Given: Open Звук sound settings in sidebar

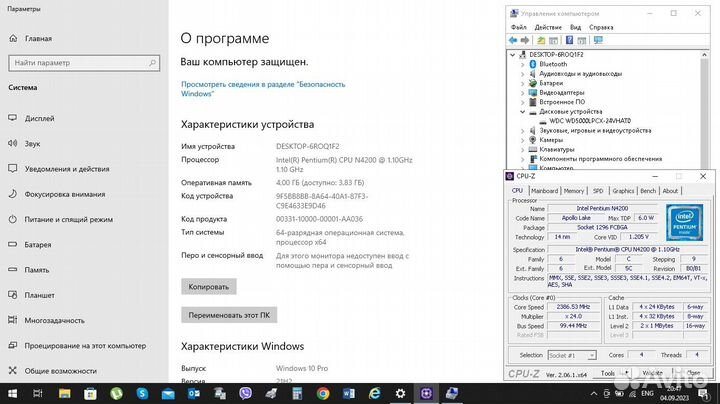Looking at the screenshot, I should (24, 144).
